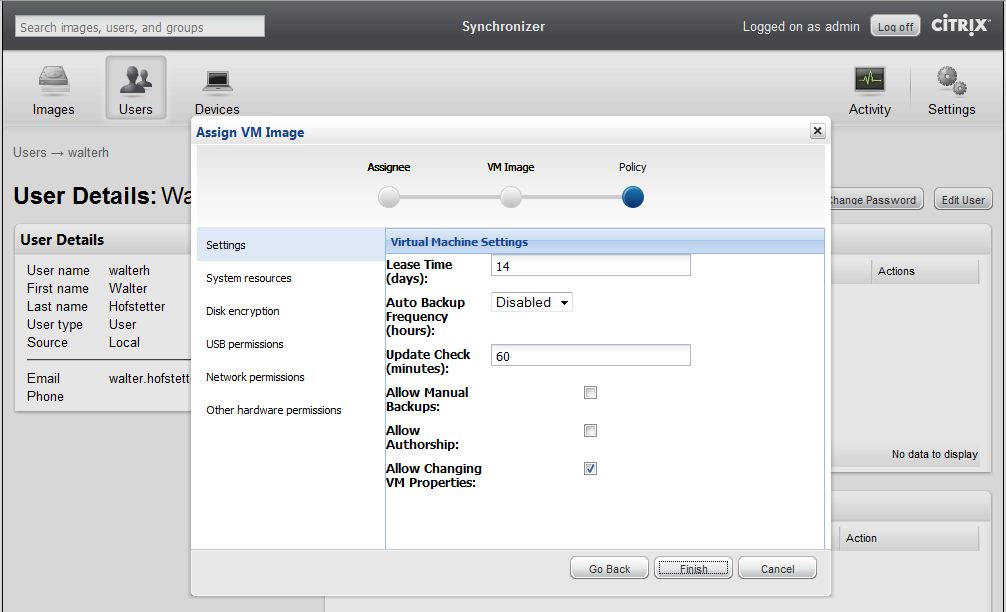Click the Lease Time days field
The width and height of the screenshot is (1006, 612).
click(590, 265)
